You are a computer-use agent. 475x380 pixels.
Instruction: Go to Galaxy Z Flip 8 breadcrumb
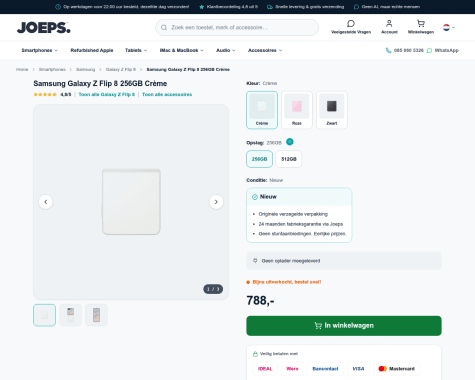tap(121, 69)
